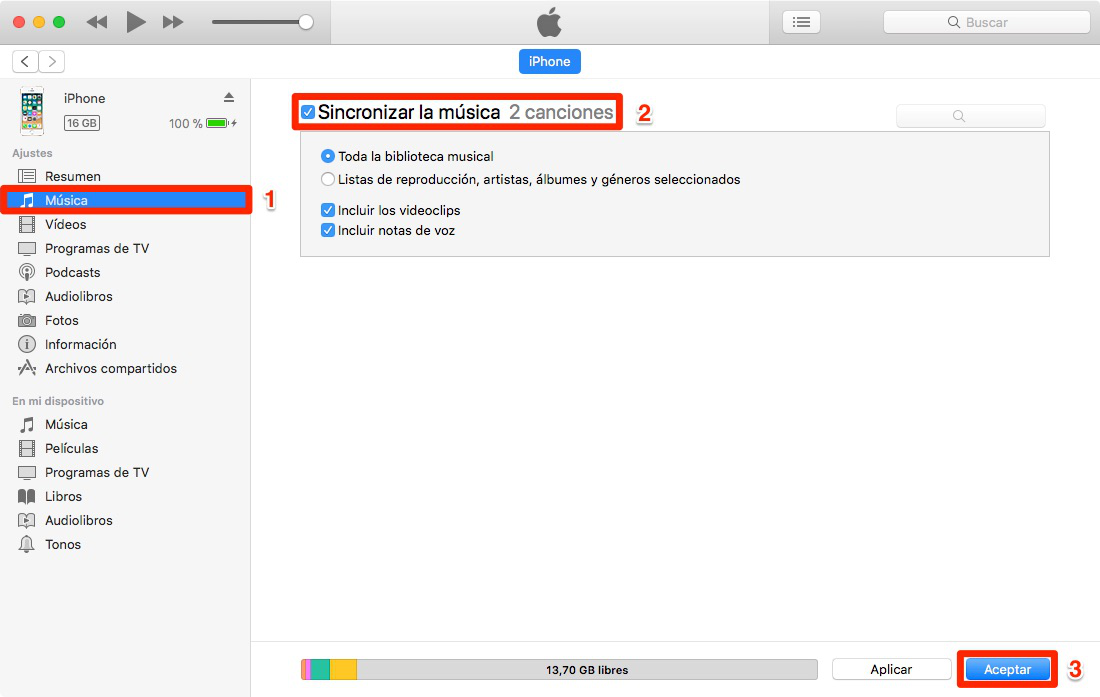Image resolution: width=1100 pixels, height=697 pixels.
Task: Click the play button
Action: 135,22
